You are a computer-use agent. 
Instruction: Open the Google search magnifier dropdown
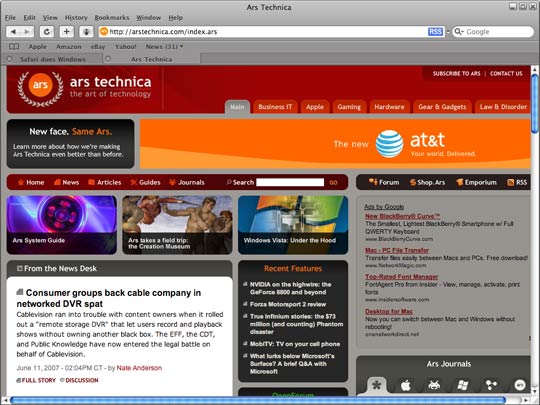point(459,32)
